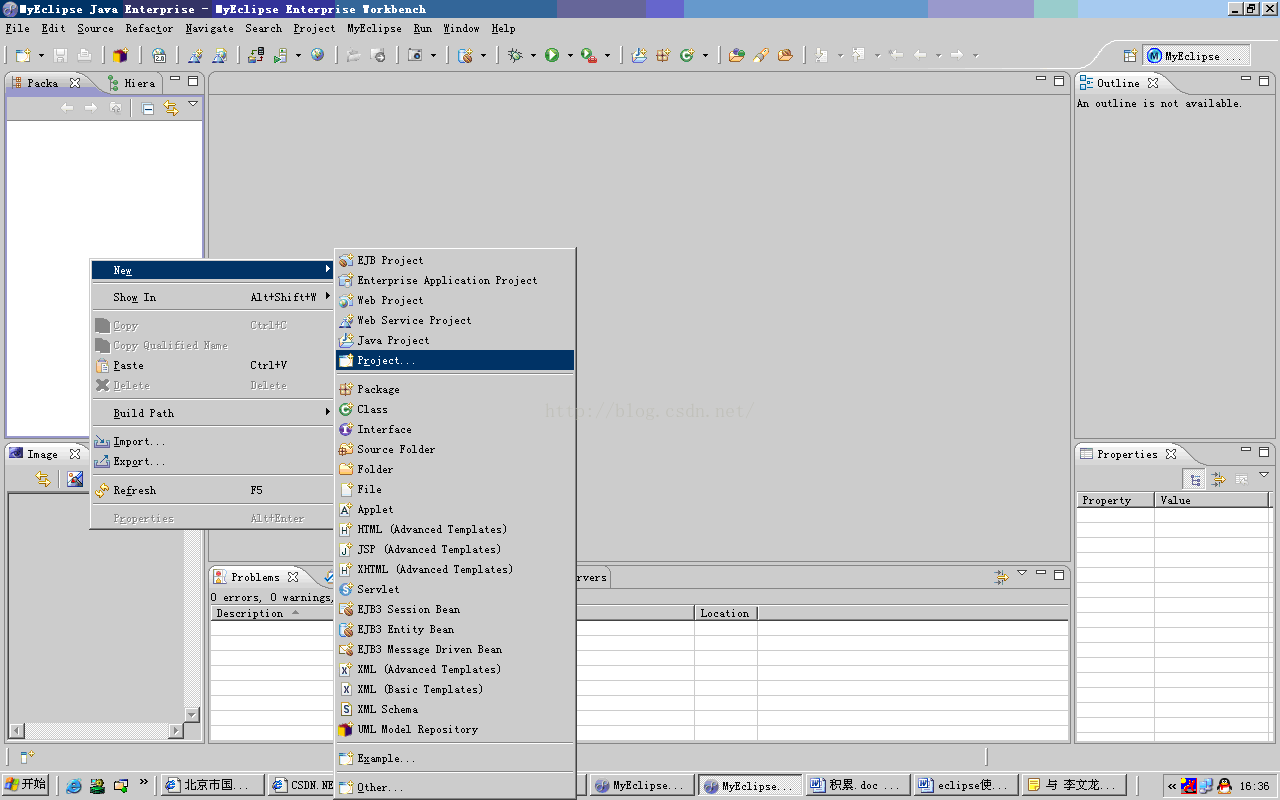Open the globe web browser toolbar icon

(317, 55)
